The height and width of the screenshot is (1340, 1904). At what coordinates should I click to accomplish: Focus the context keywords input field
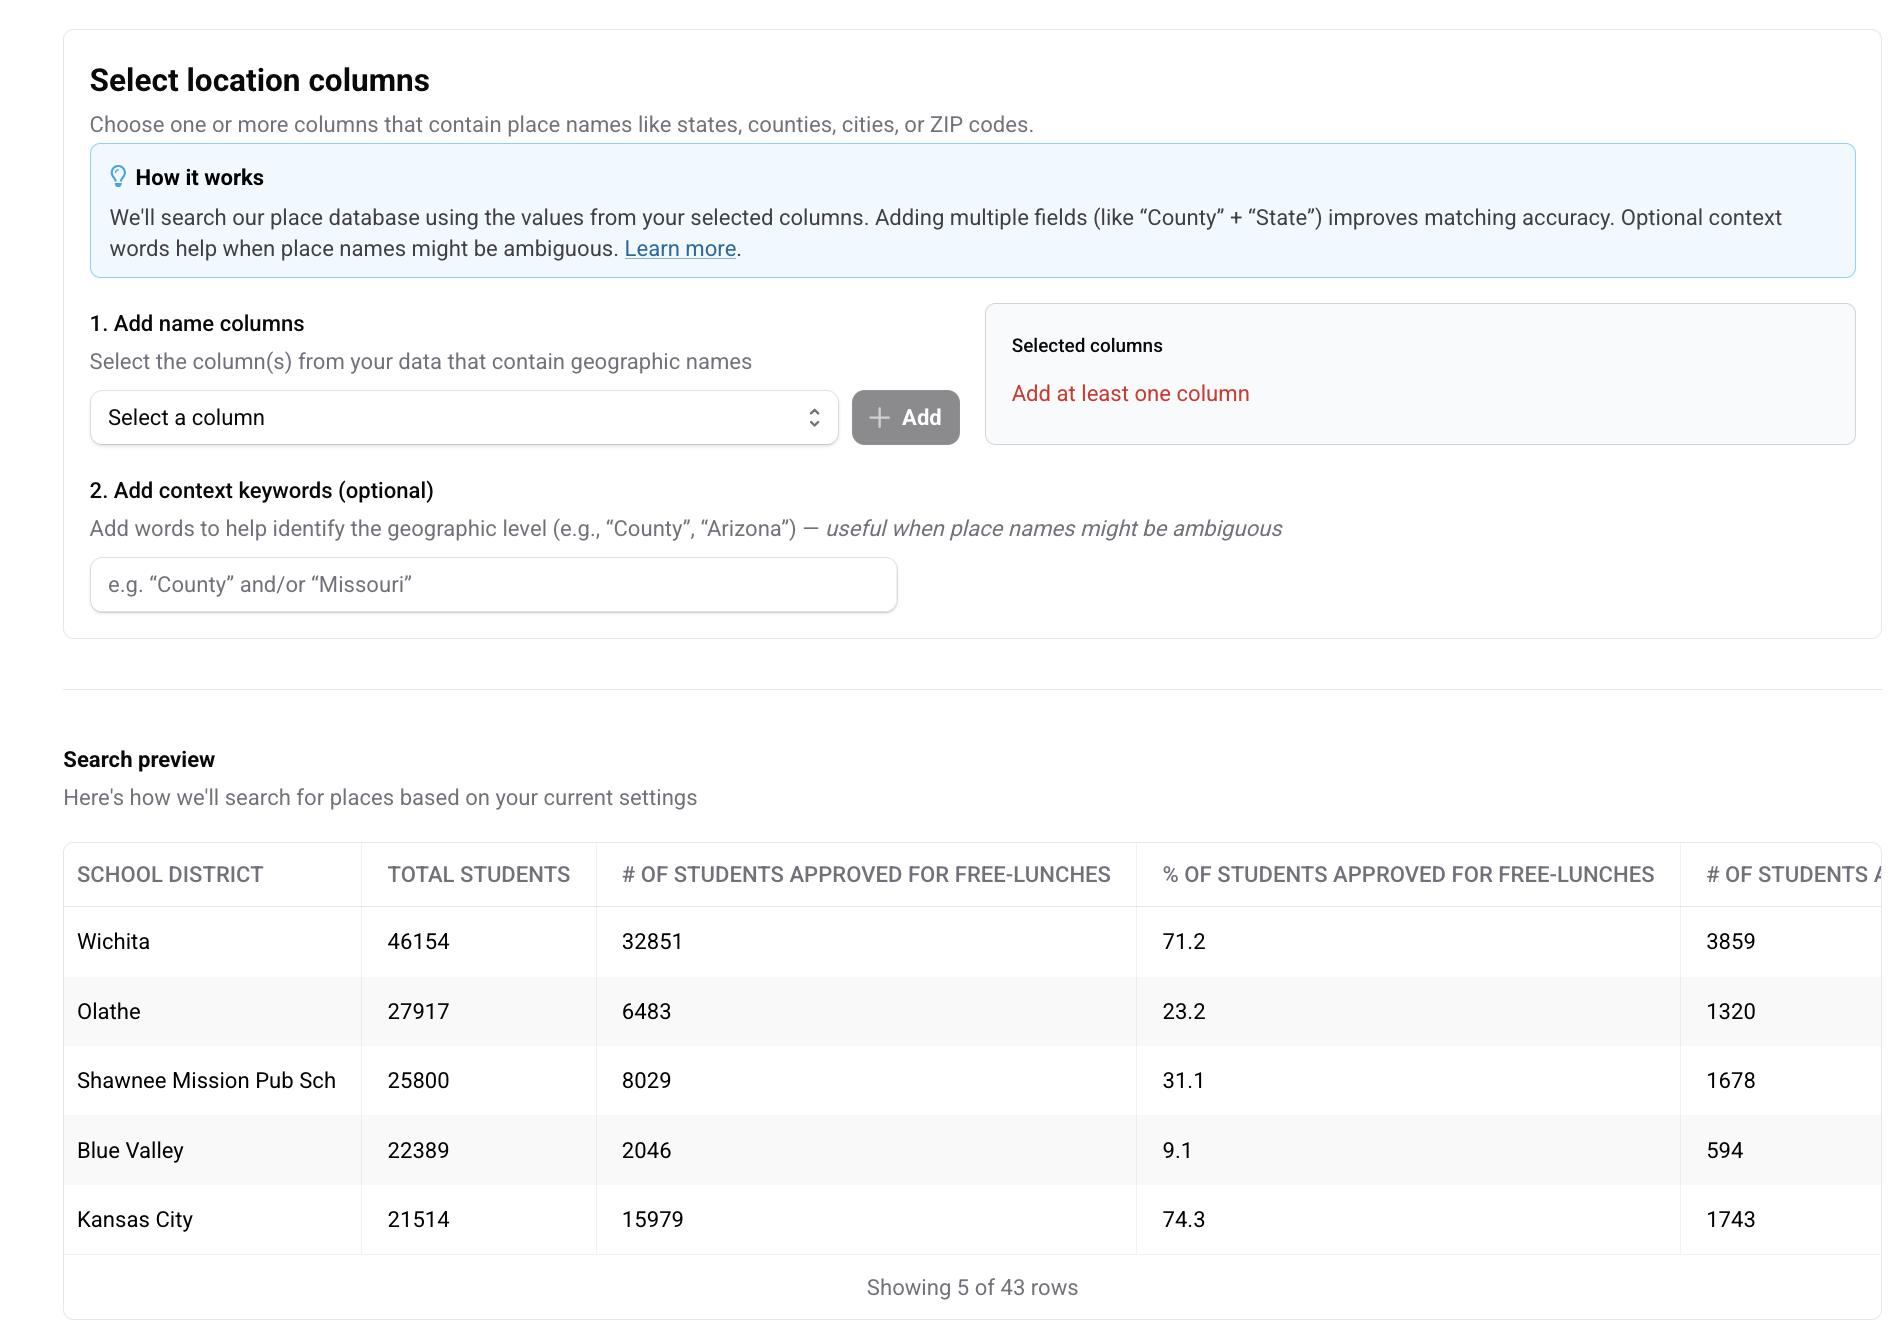tap(493, 585)
